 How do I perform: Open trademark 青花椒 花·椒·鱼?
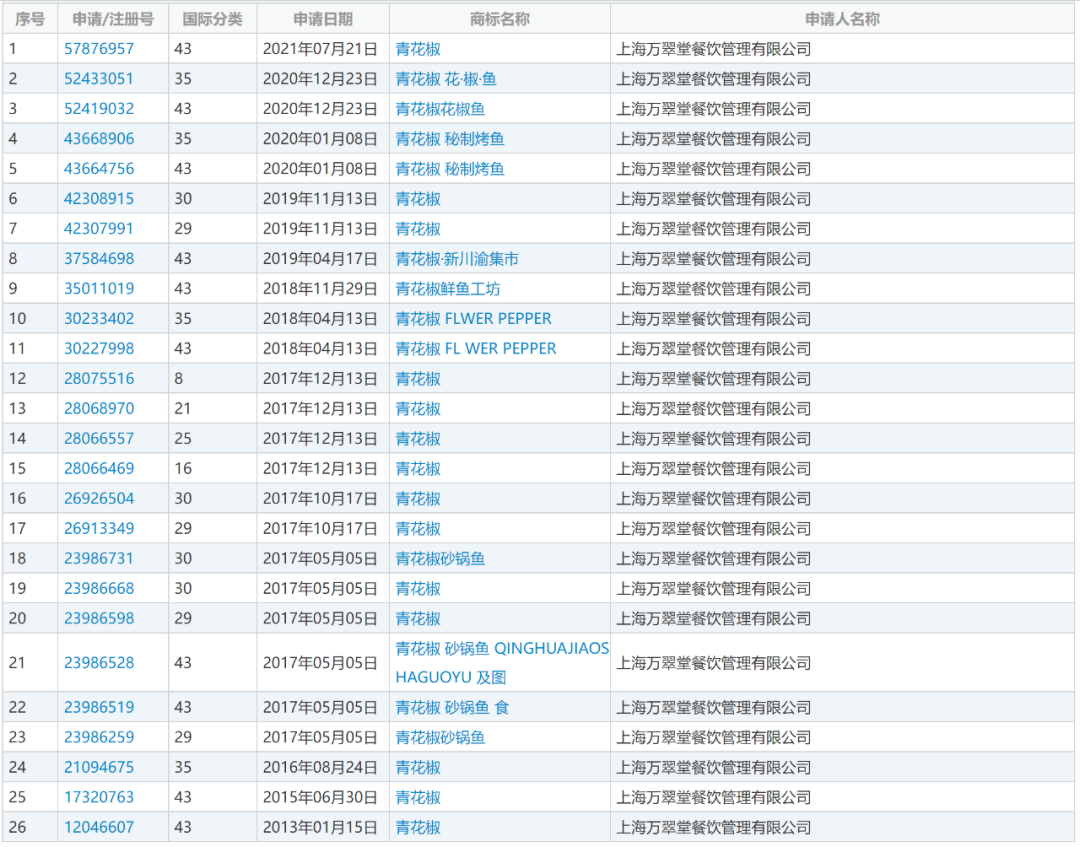click(446, 79)
